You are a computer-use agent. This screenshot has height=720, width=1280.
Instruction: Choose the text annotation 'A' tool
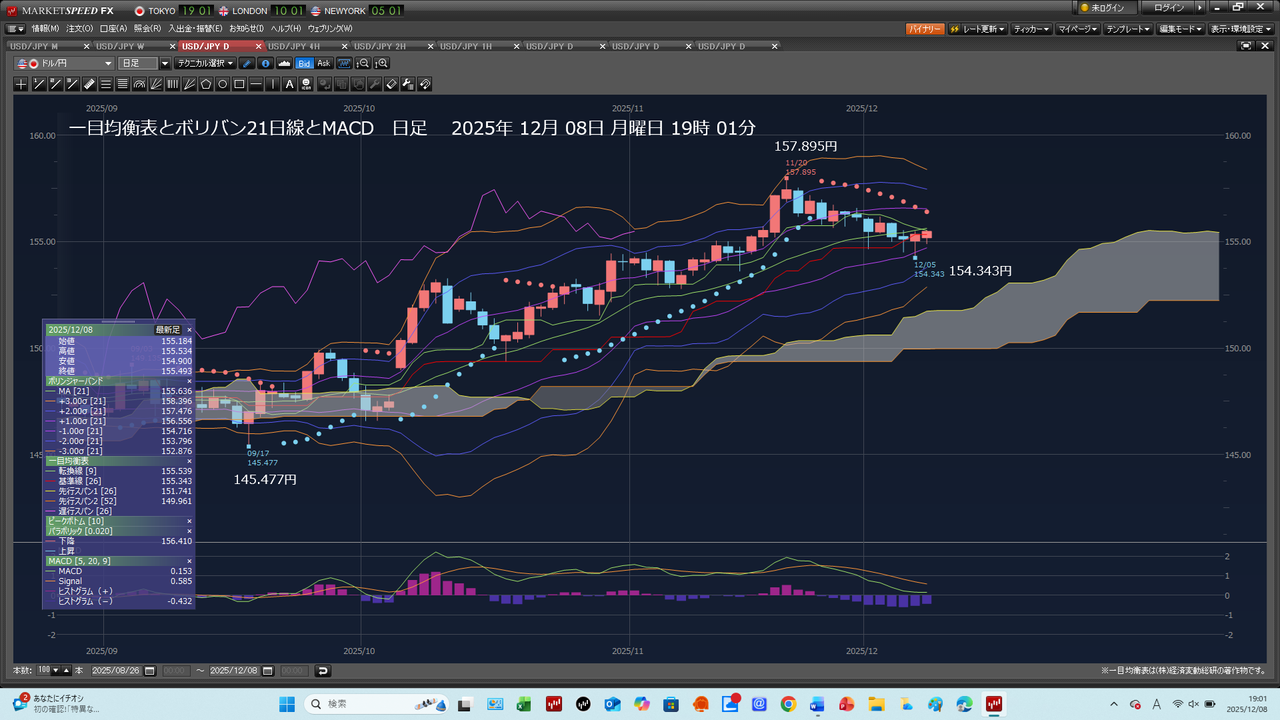pos(290,85)
